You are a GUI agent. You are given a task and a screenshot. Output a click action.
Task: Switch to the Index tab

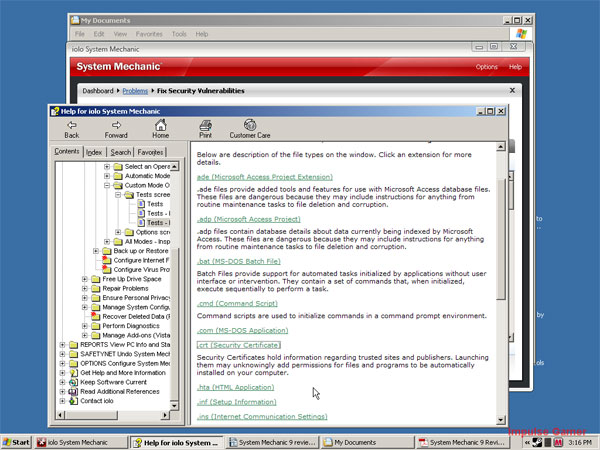pyautogui.click(x=94, y=152)
